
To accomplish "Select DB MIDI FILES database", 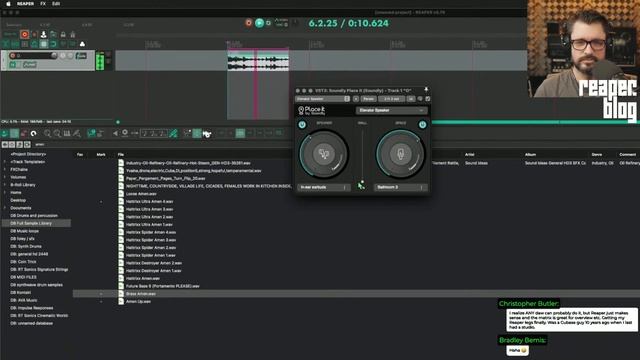I will point(23,277).
